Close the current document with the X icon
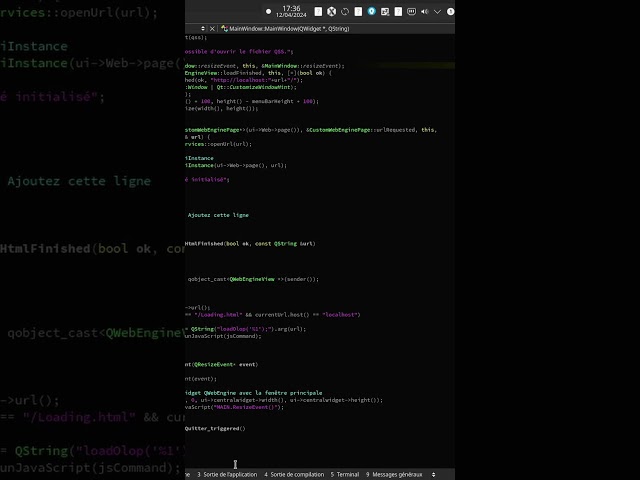Screen dimensions: 640x480 click(213, 29)
